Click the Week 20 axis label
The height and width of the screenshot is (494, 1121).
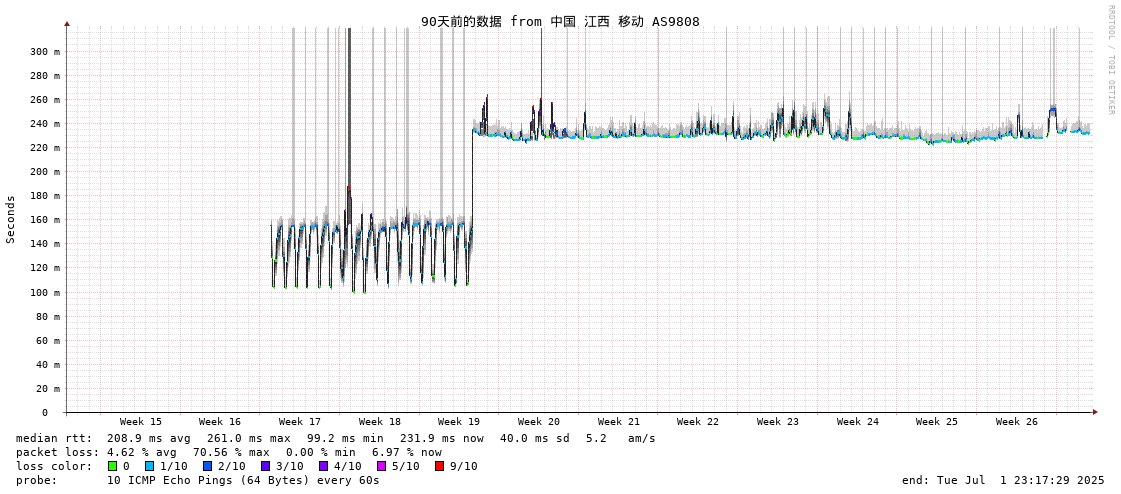(x=539, y=422)
